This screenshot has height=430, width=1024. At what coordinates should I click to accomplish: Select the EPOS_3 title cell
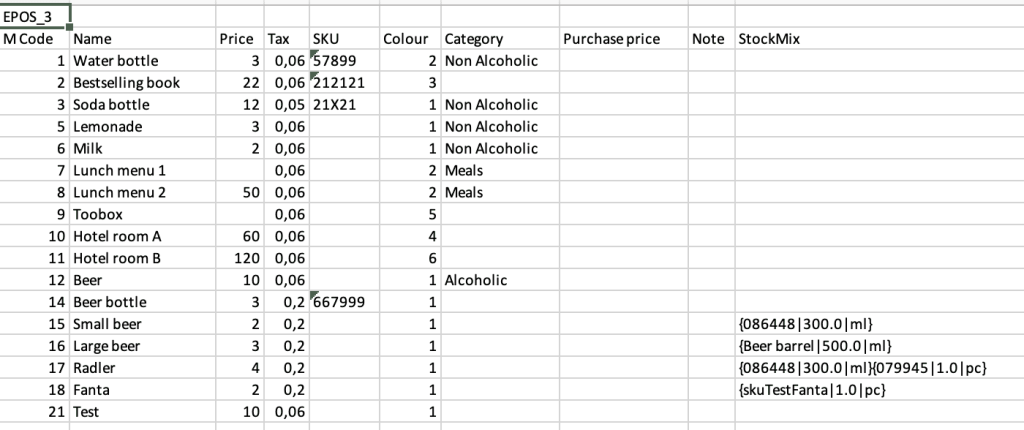[35, 17]
